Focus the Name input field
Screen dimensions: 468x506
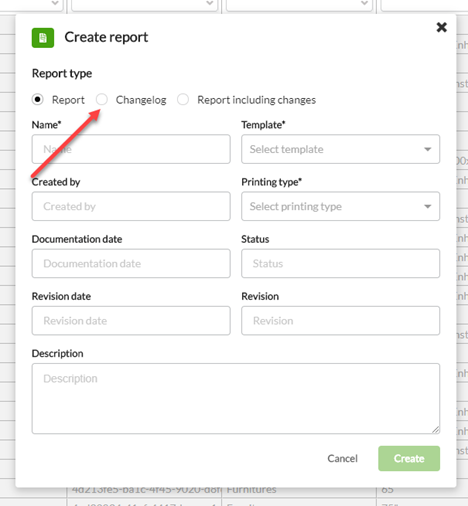point(131,149)
